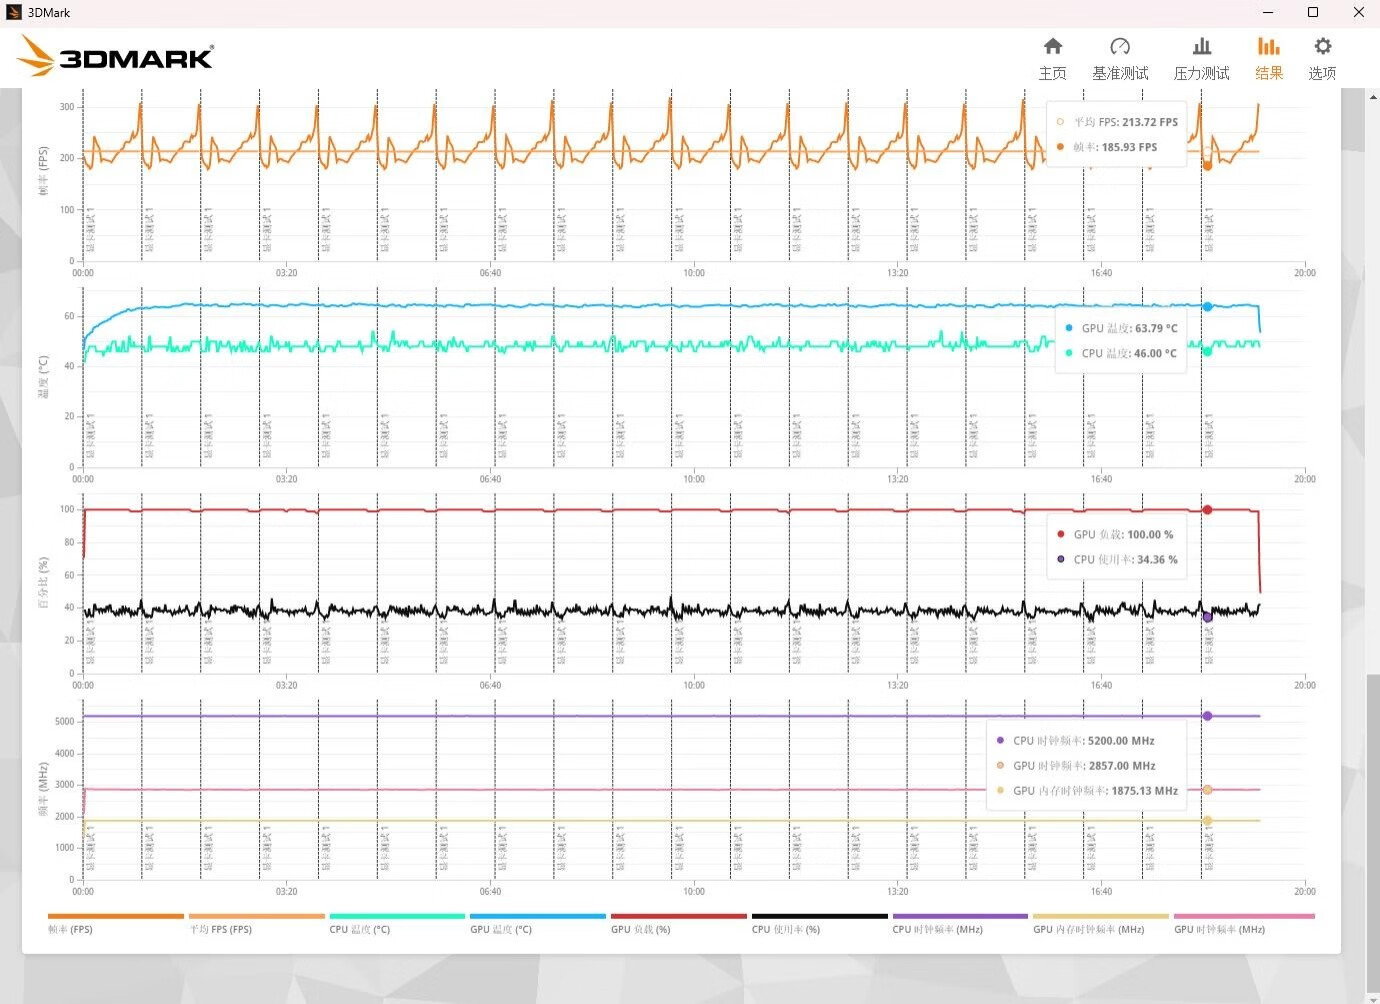
Task: Click the 温度 (°C) axis title of second chart
Action: pyautogui.click(x=43, y=378)
